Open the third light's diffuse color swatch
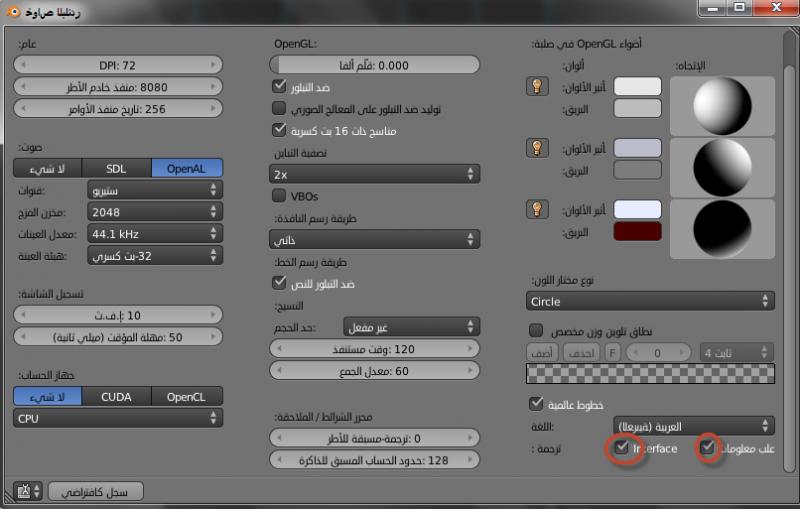 tap(637, 209)
